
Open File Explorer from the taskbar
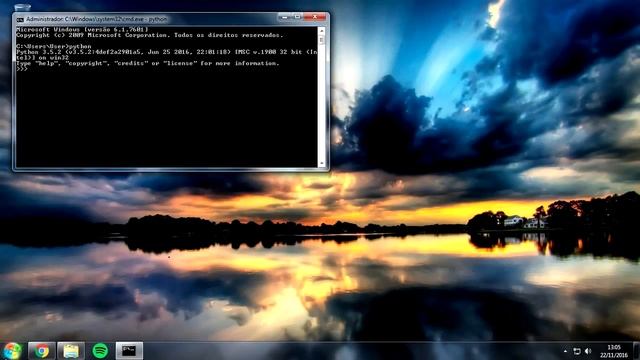(x=71, y=351)
